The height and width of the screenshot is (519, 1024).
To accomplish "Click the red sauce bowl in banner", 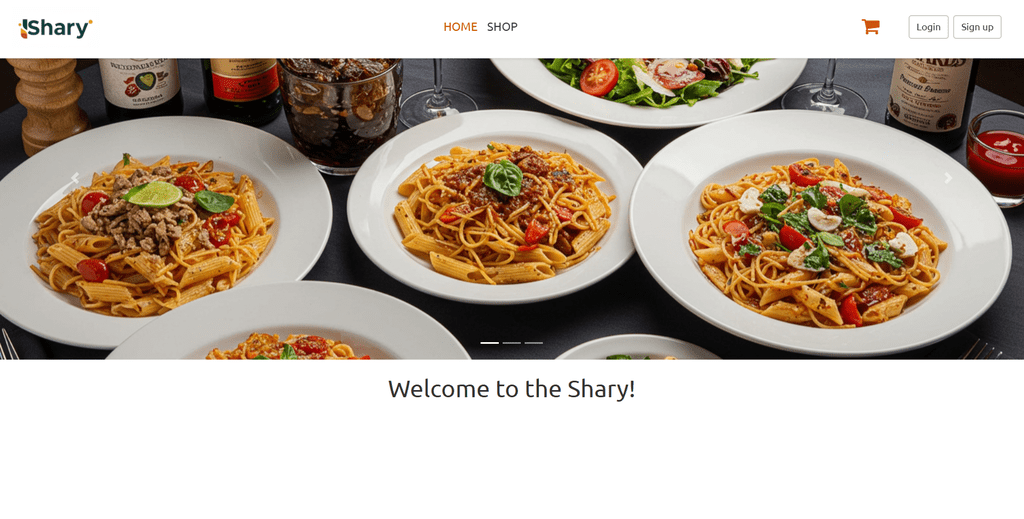I will tap(995, 158).
